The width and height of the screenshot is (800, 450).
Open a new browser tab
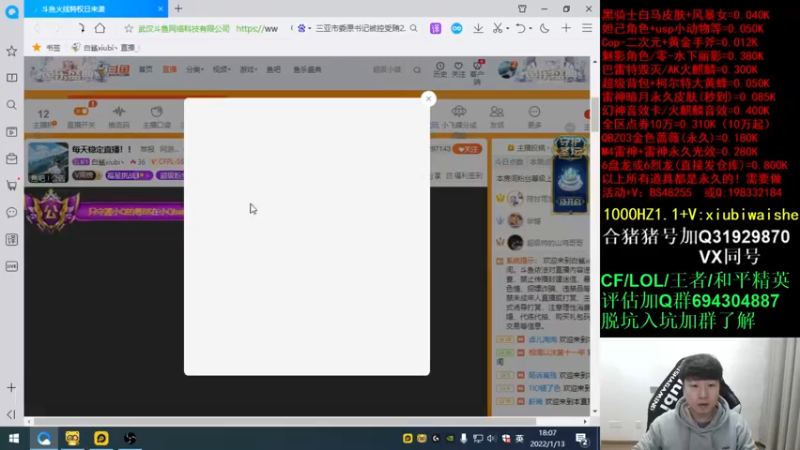point(179,9)
